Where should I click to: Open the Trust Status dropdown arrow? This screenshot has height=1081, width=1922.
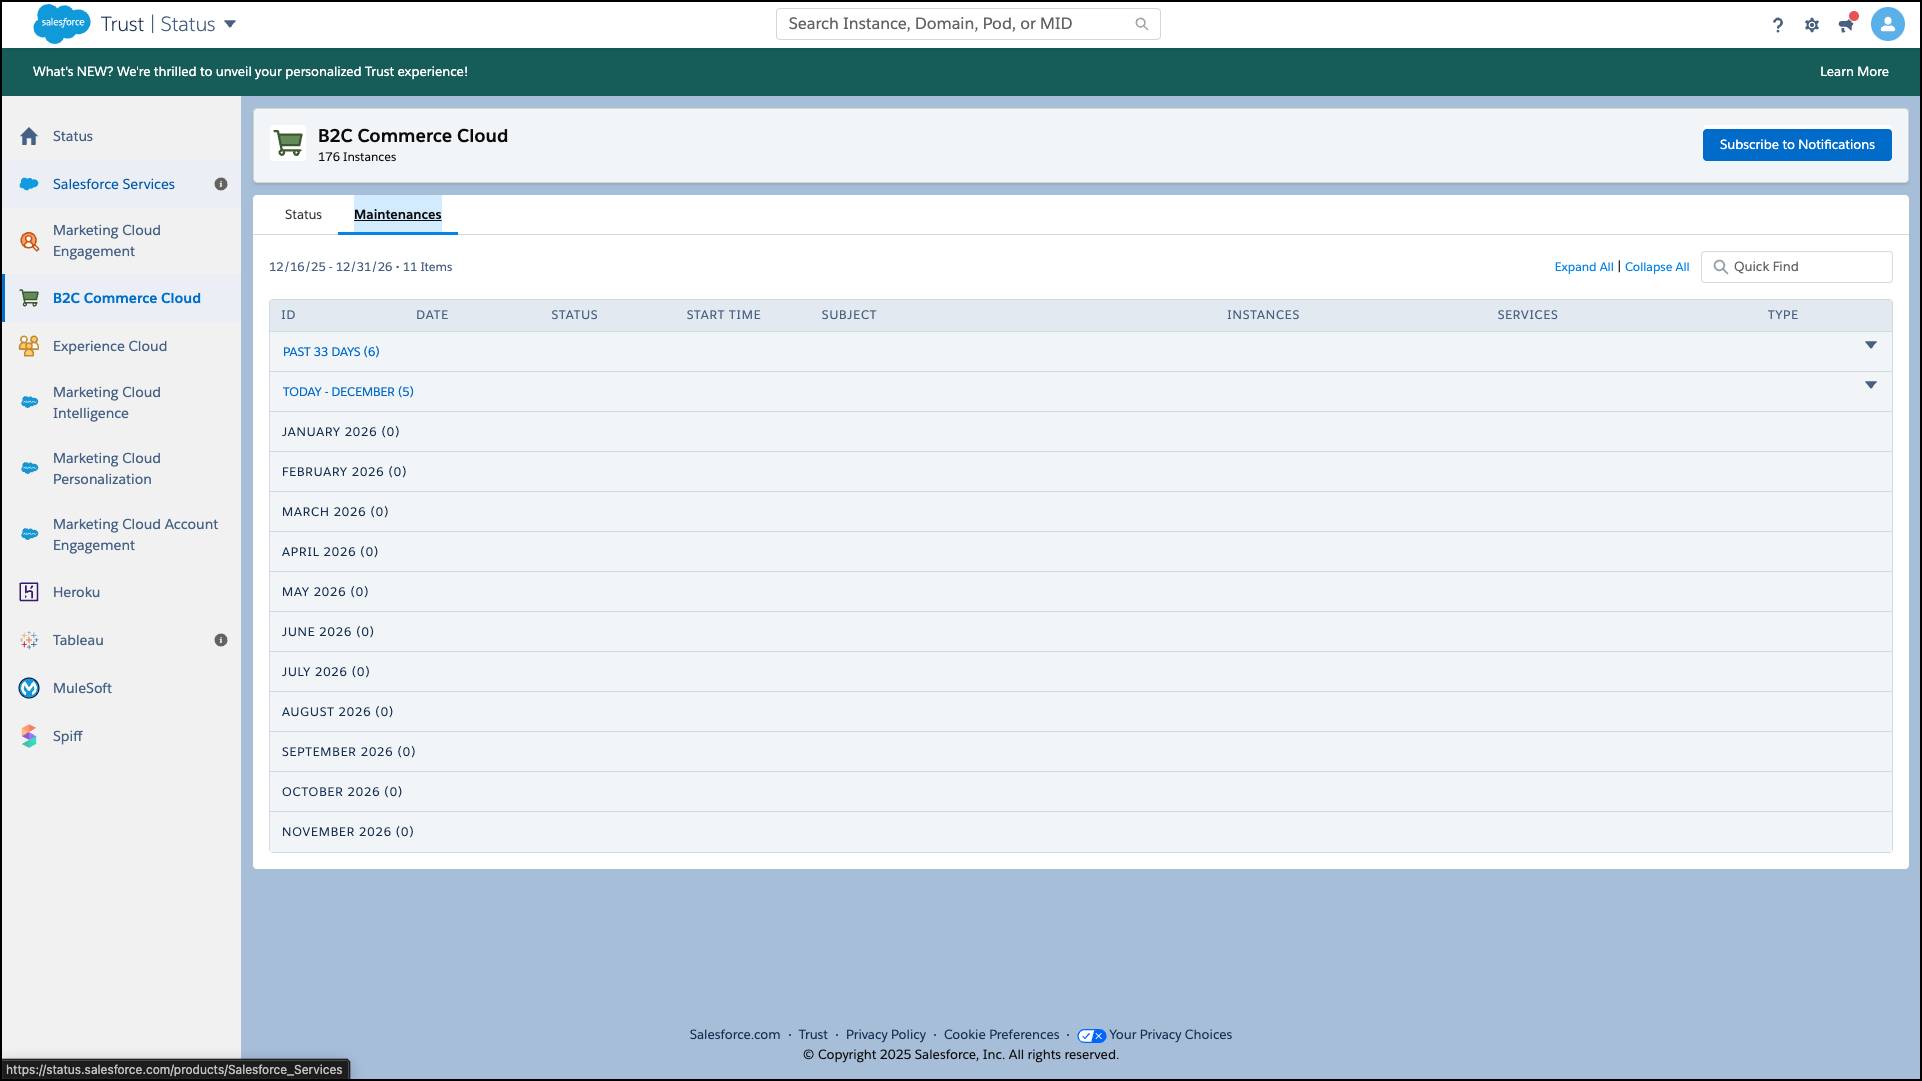[x=230, y=24]
